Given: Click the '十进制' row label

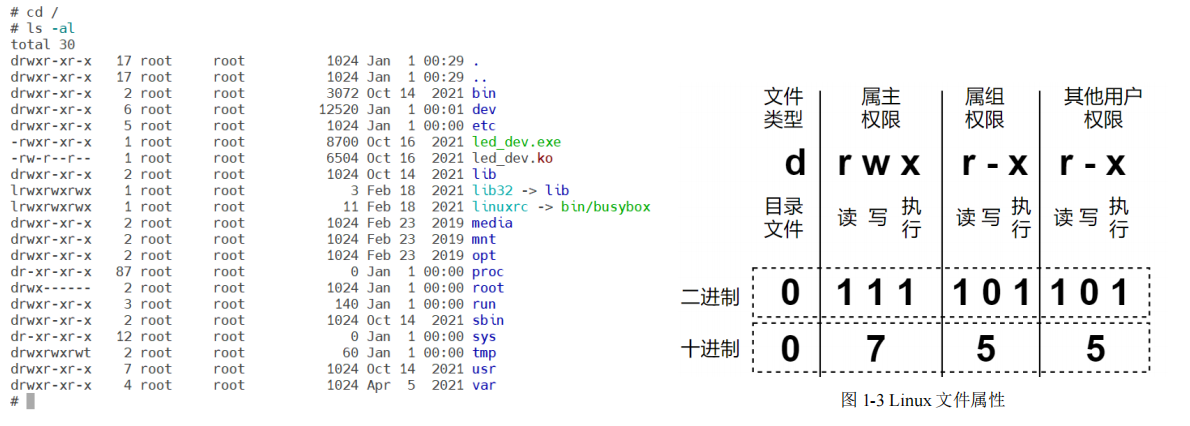Looking at the screenshot, I should tap(710, 349).
